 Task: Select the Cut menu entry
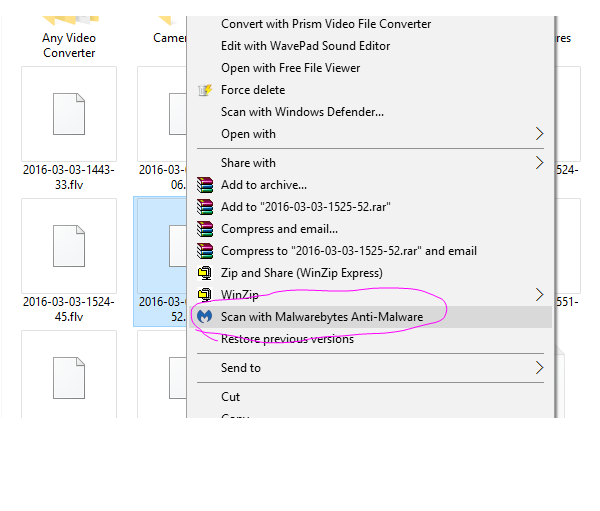pos(231,397)
